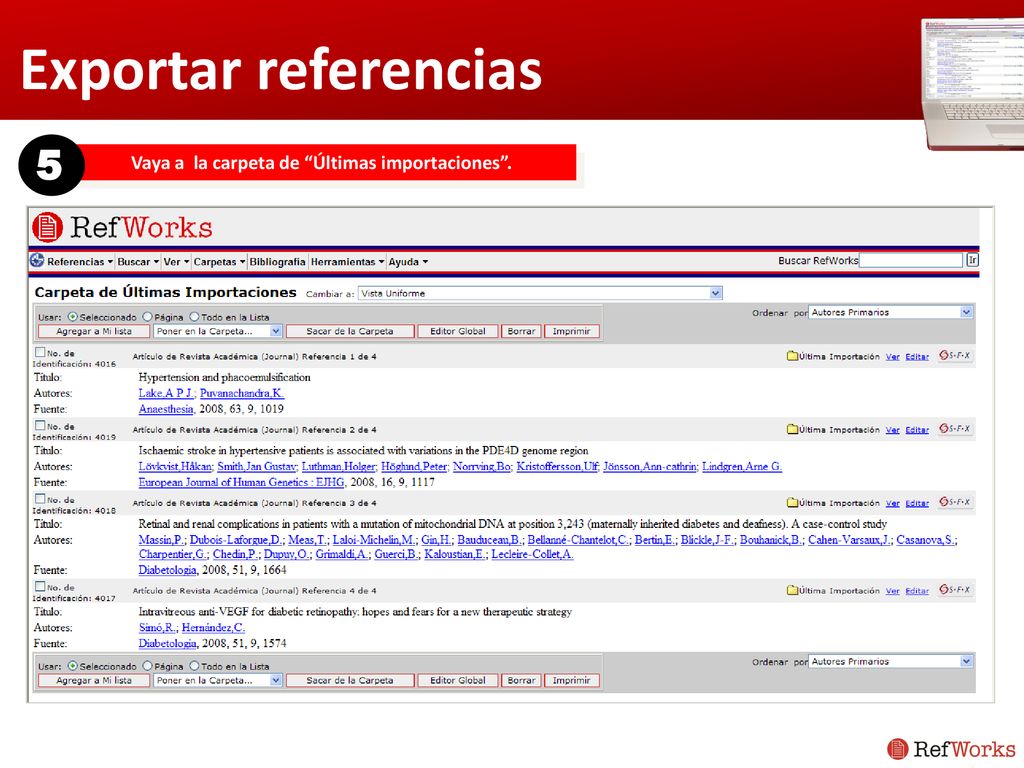The width and height of the screenshot is (1024, 768).
Task: Check the box for reference ID 4016
Action: click(40, 352)
